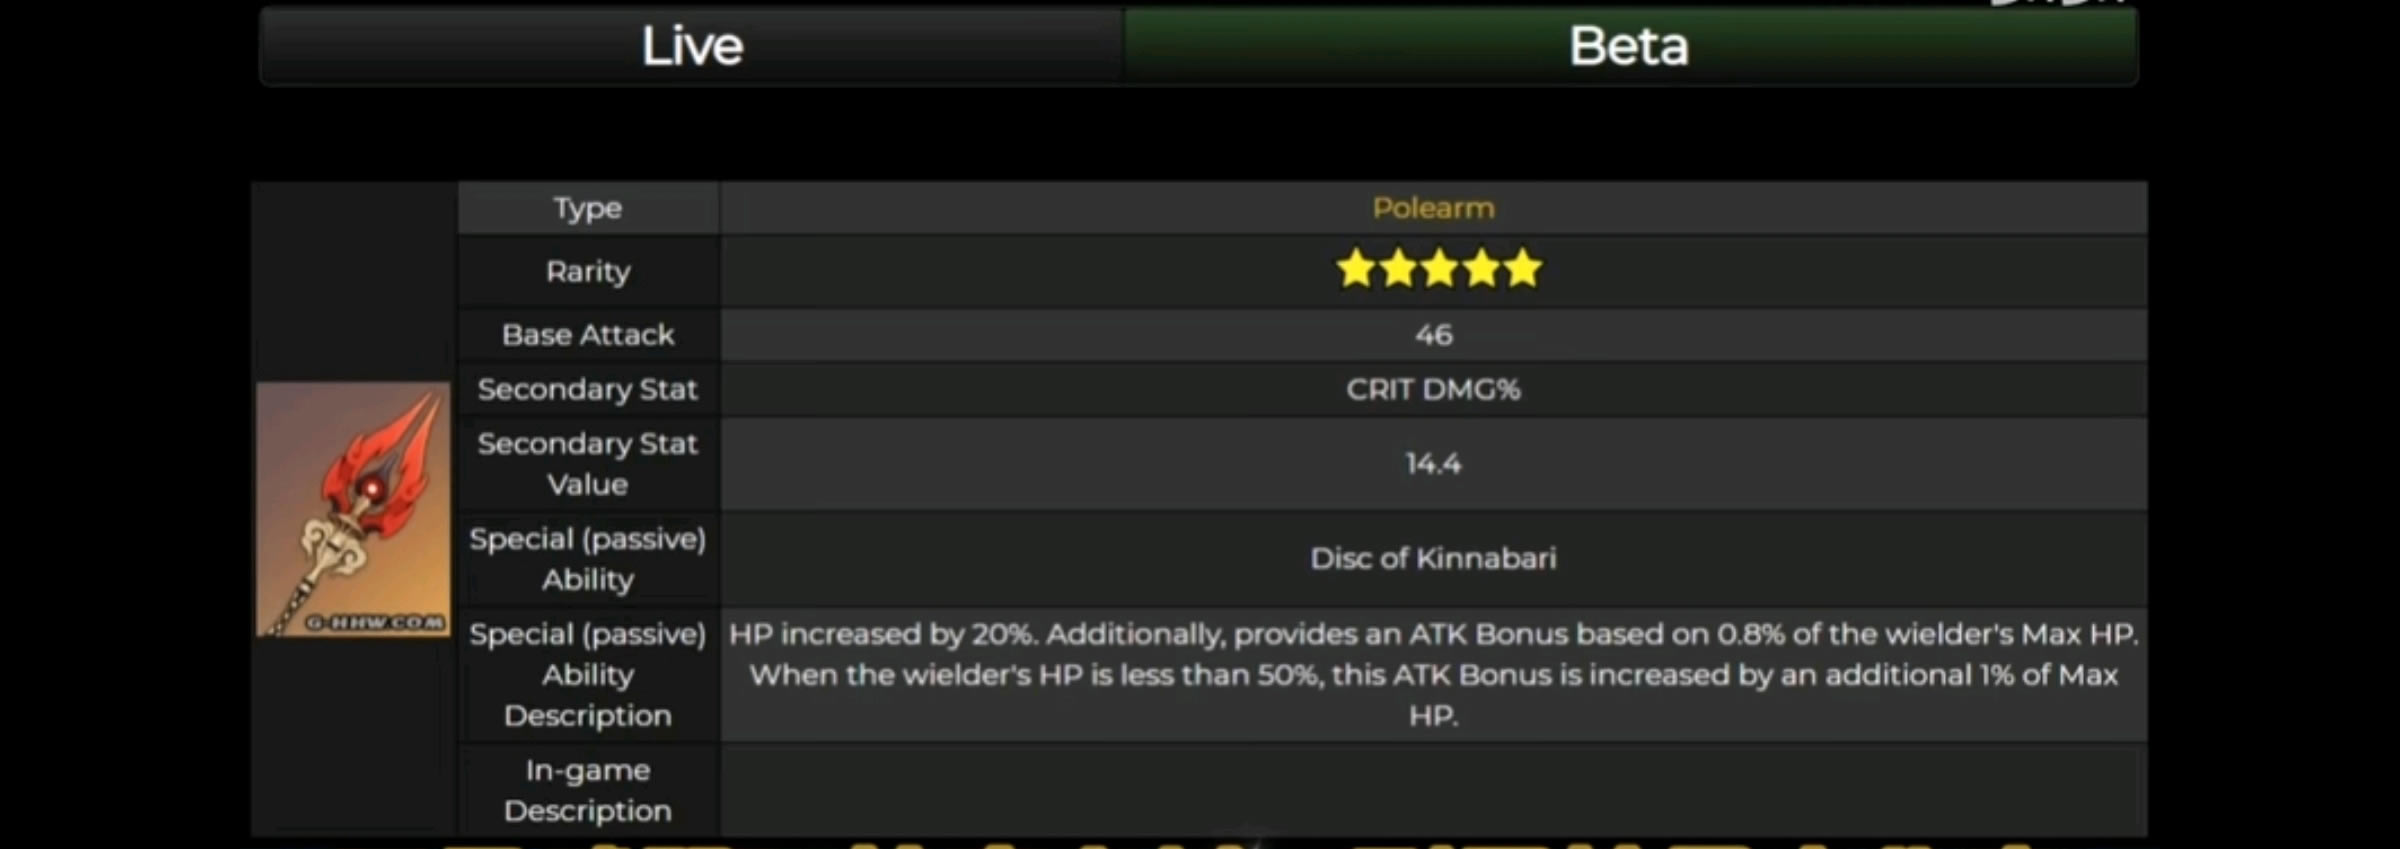This screenshot has height=849, width=2400.
Task: Click the Special (passive) Ability Description label
Action: click(x=588, y=675)
